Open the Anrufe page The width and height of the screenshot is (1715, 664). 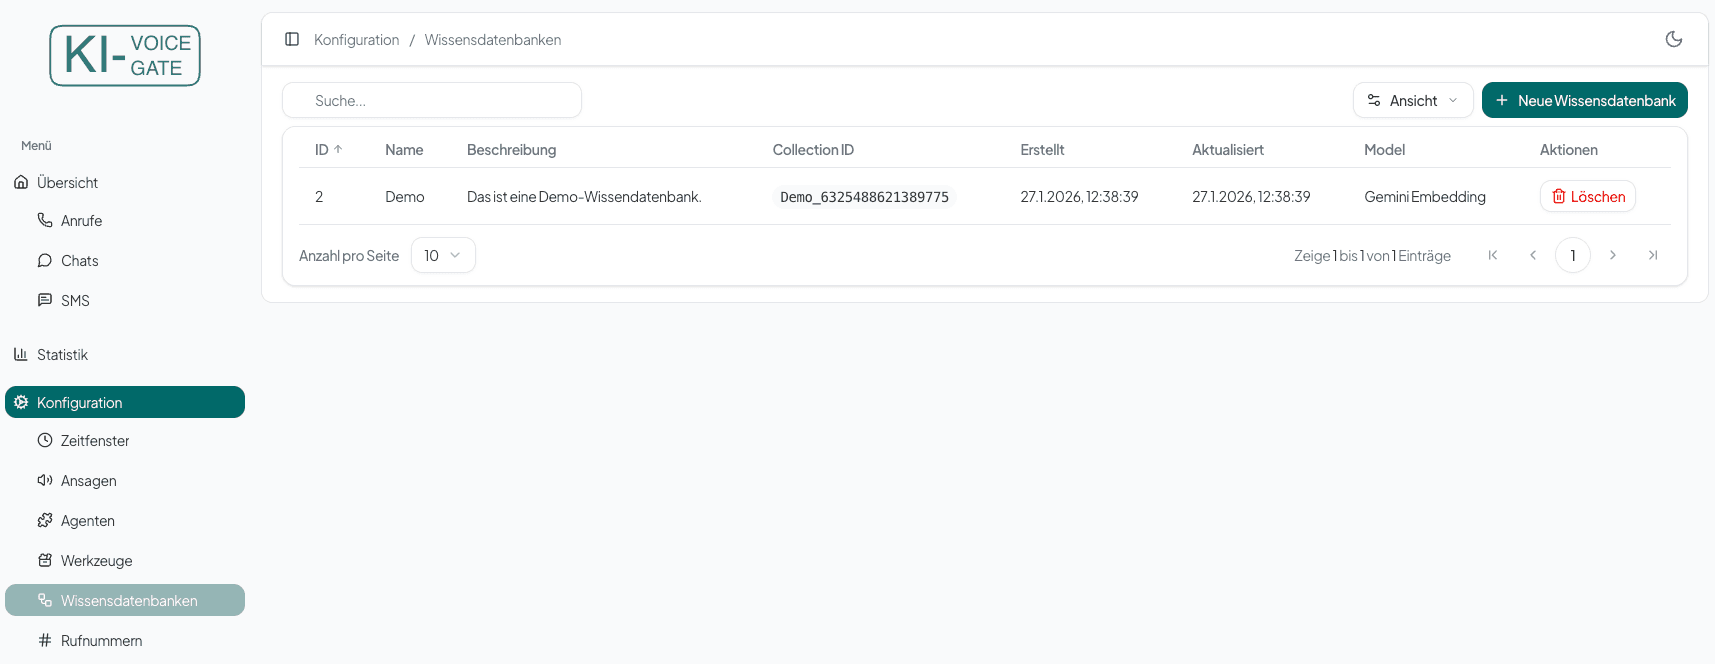tap(125, 220)
